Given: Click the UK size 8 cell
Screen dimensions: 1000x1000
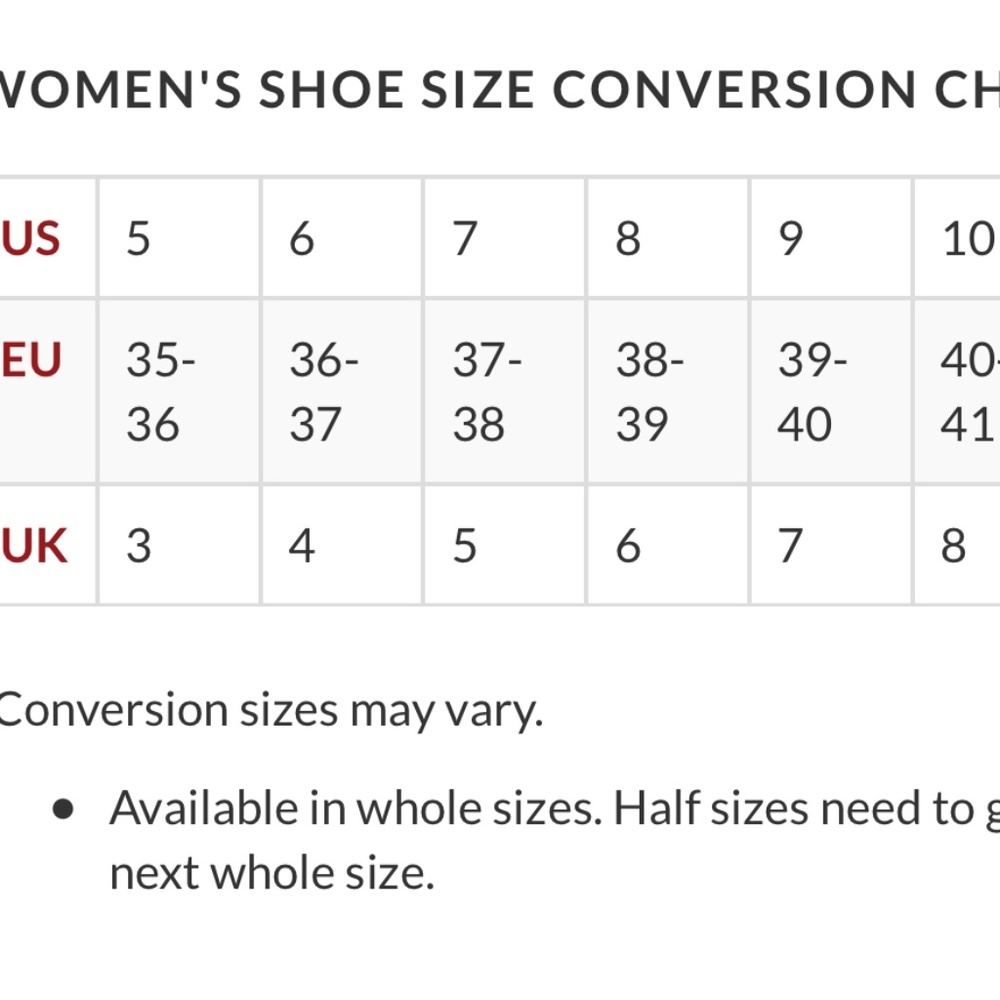Looking at the screenshot, I should (957, 545).
